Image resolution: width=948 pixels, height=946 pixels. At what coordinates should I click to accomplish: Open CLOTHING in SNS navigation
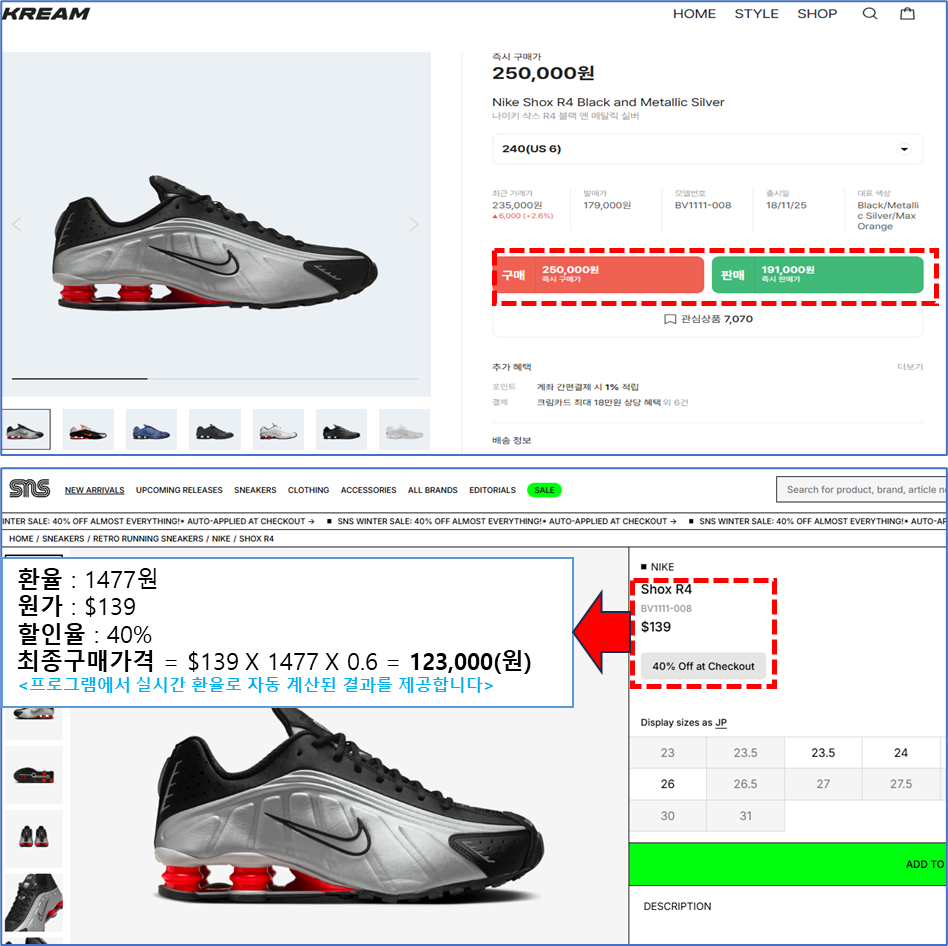point(308,490)
